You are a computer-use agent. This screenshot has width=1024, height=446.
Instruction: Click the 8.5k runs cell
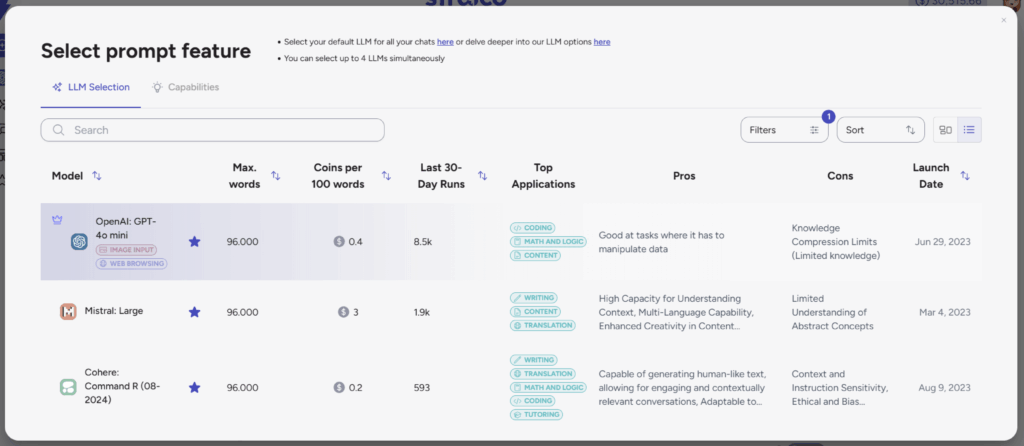click(423, 242)
